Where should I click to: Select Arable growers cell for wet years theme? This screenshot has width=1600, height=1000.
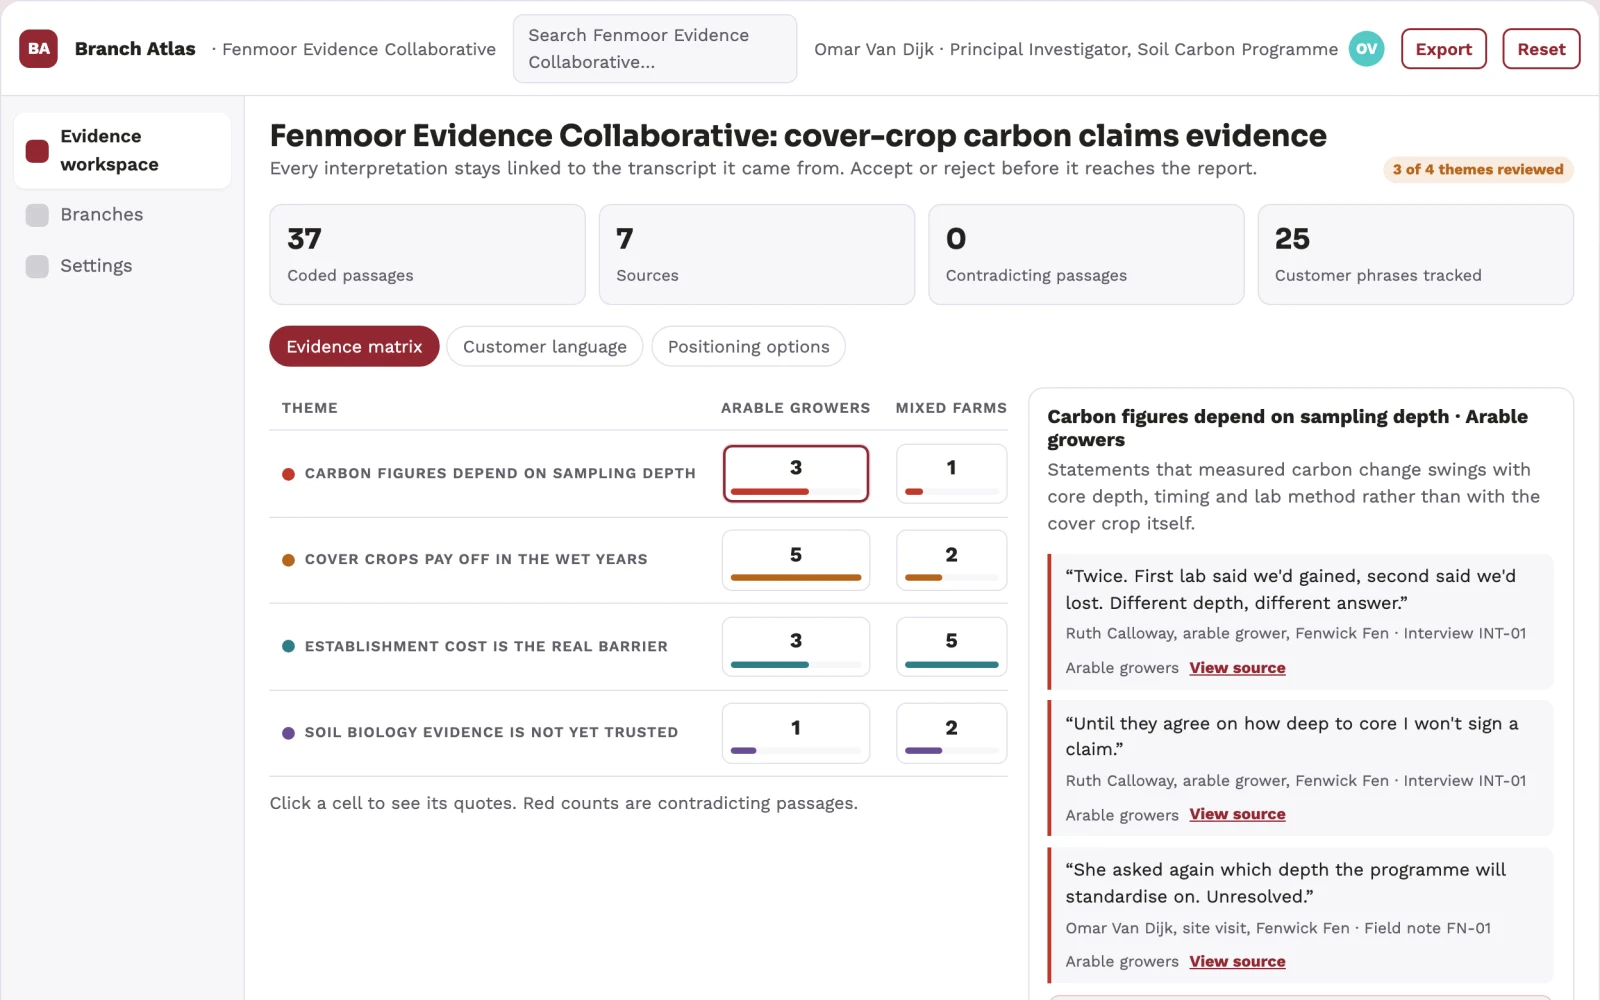pos(796,560)
